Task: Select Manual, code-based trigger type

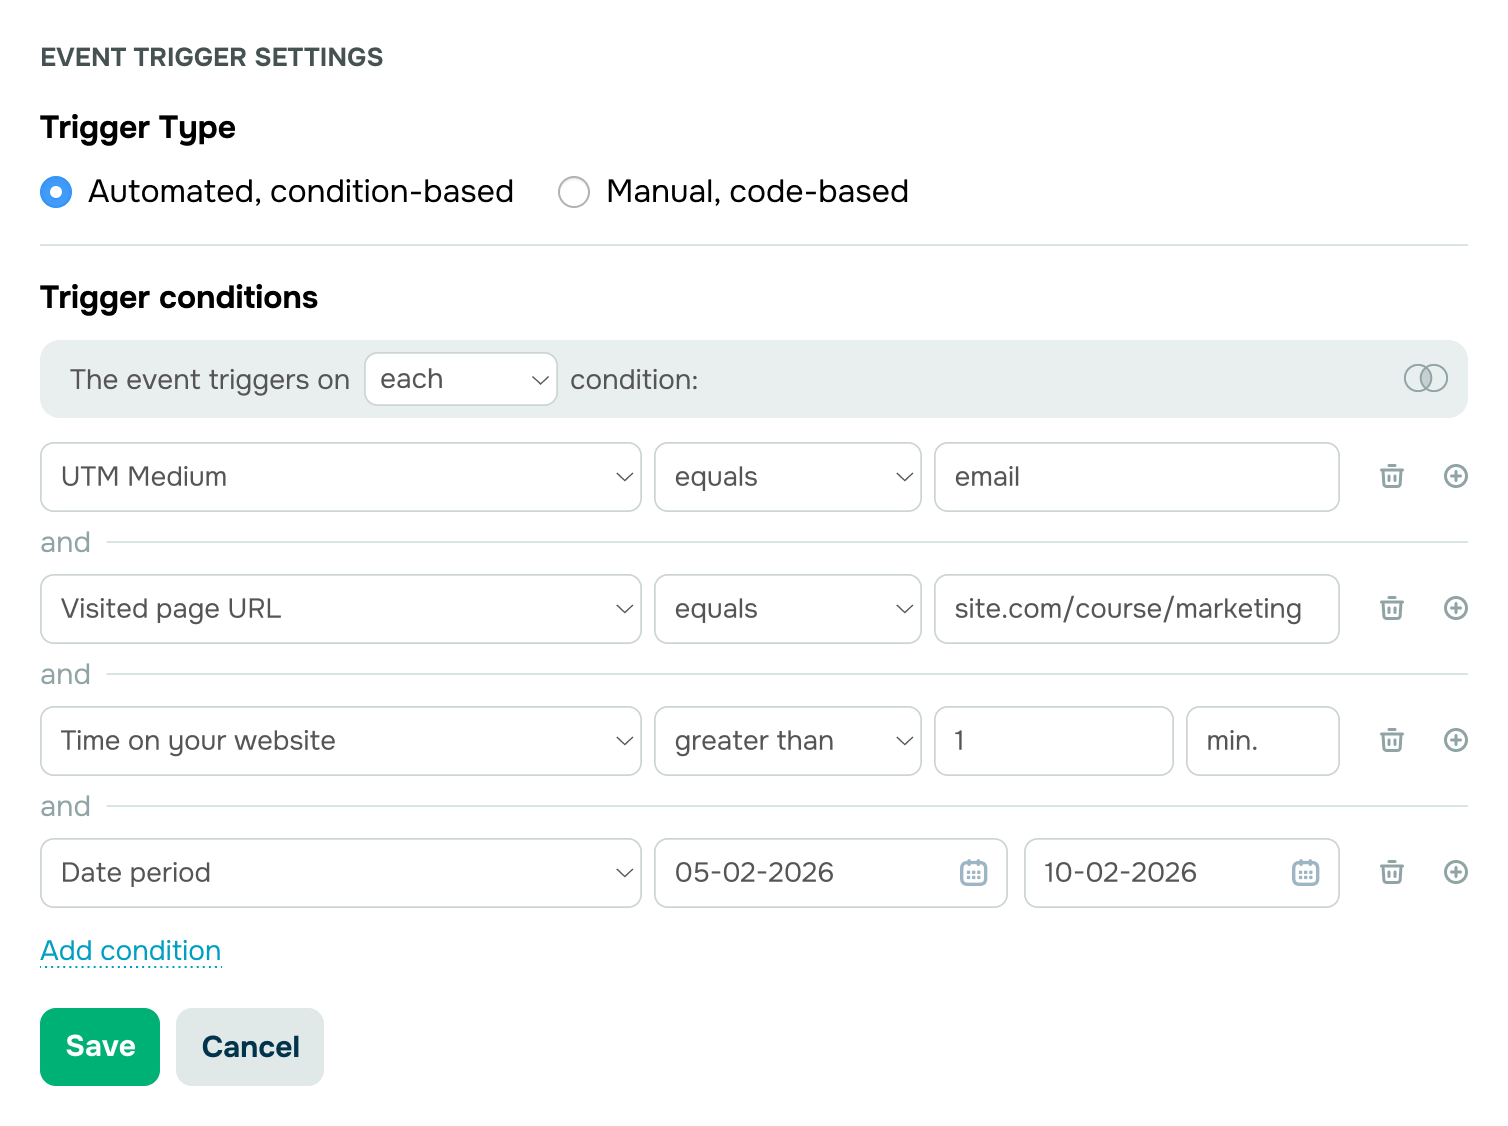Action: pyautogui.click(x=574, y=191)
